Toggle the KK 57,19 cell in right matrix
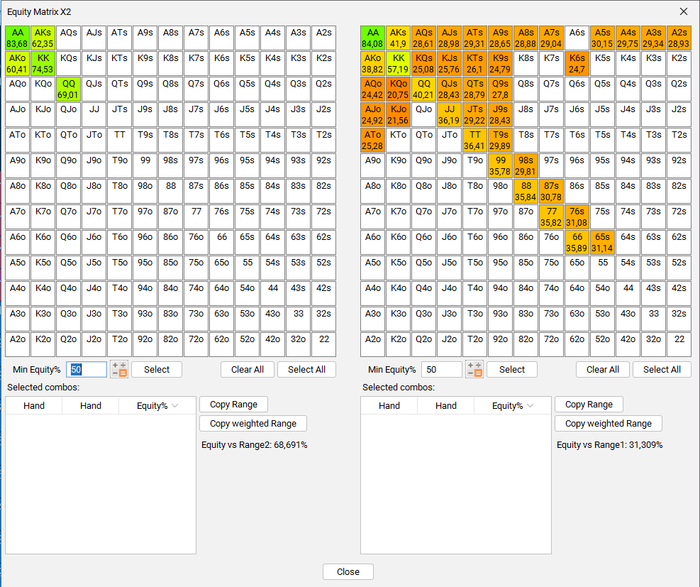This screenshot has width=700, height=587. [398, 63]
